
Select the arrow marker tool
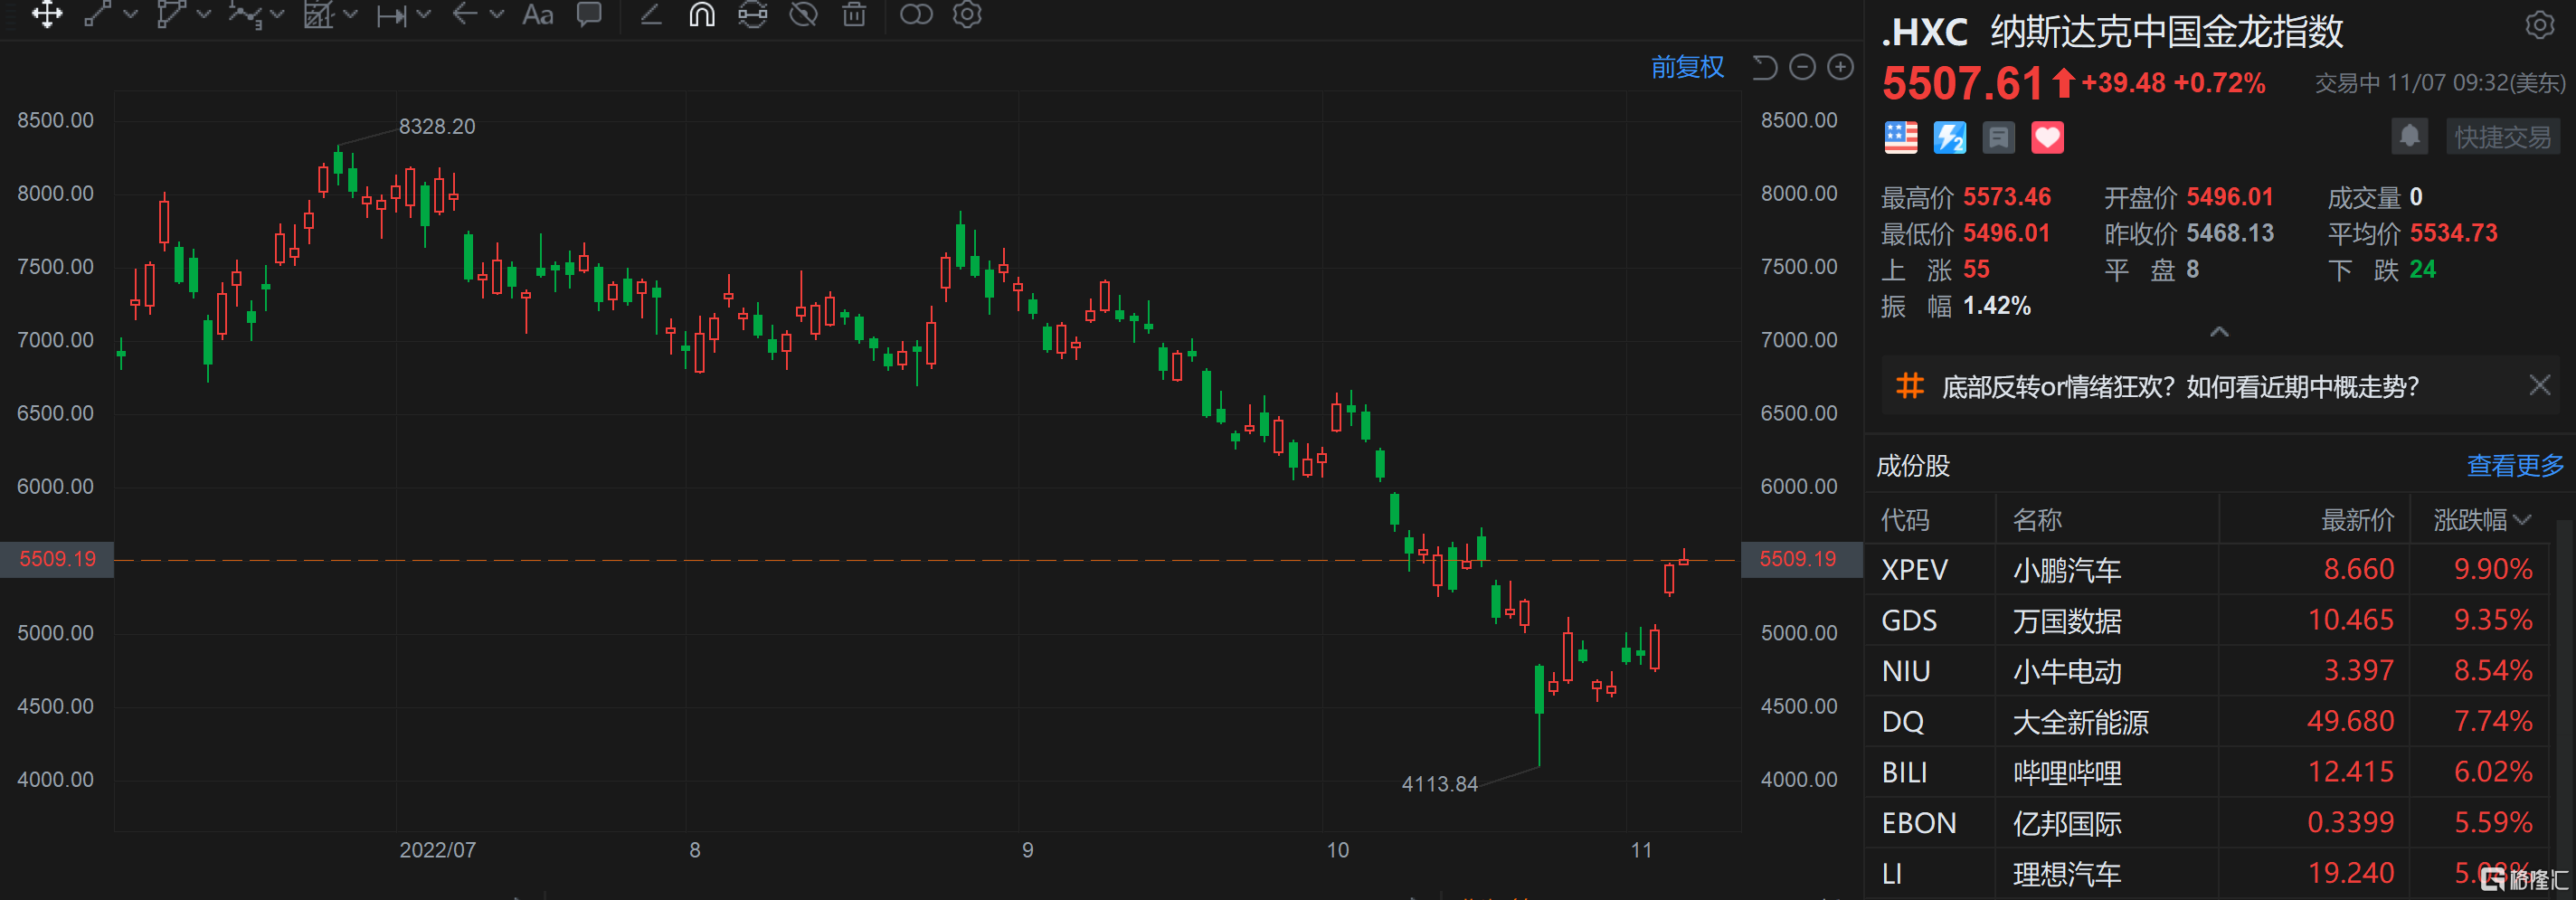coord(464,14)
